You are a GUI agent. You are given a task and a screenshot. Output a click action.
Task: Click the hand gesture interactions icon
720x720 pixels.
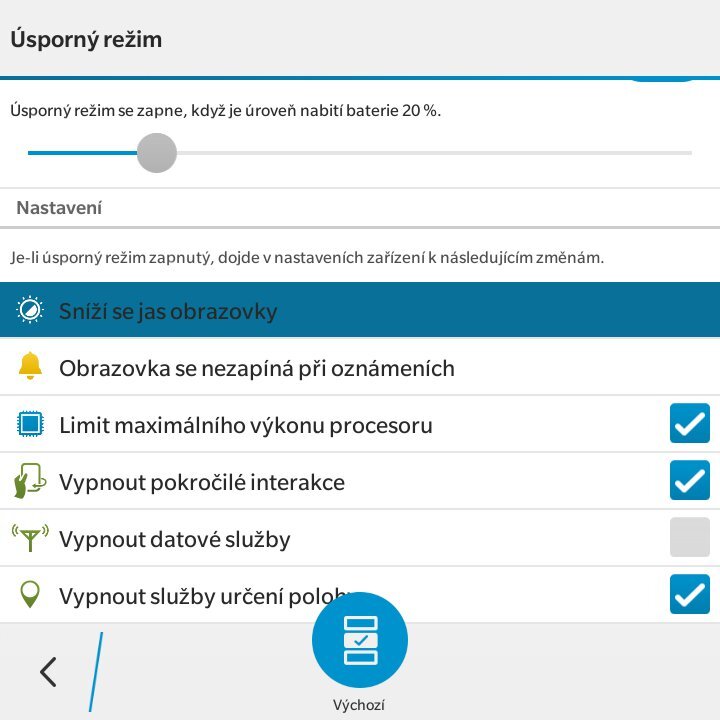[27, 481]
